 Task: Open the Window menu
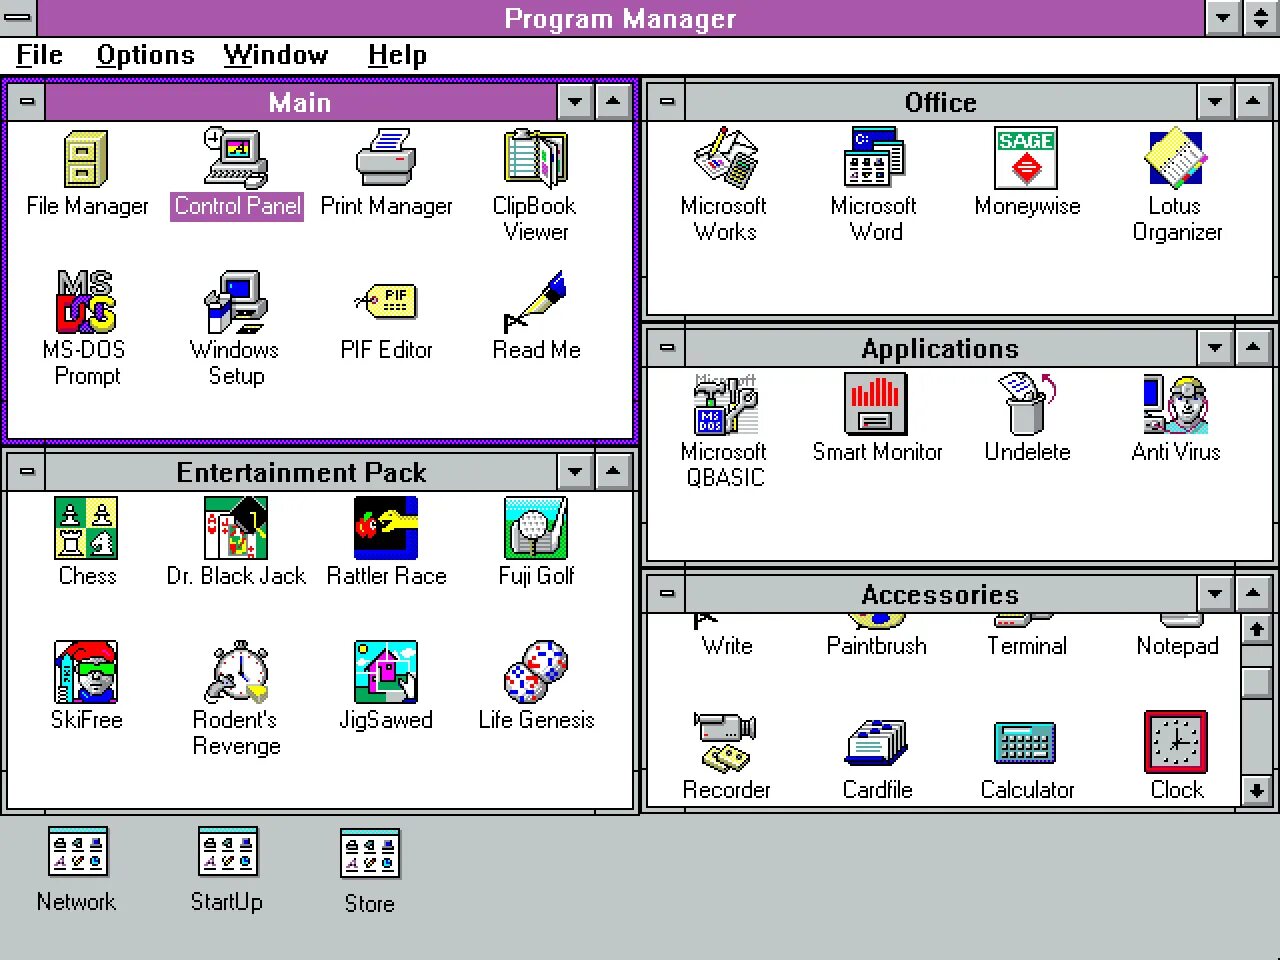(276, 55)
